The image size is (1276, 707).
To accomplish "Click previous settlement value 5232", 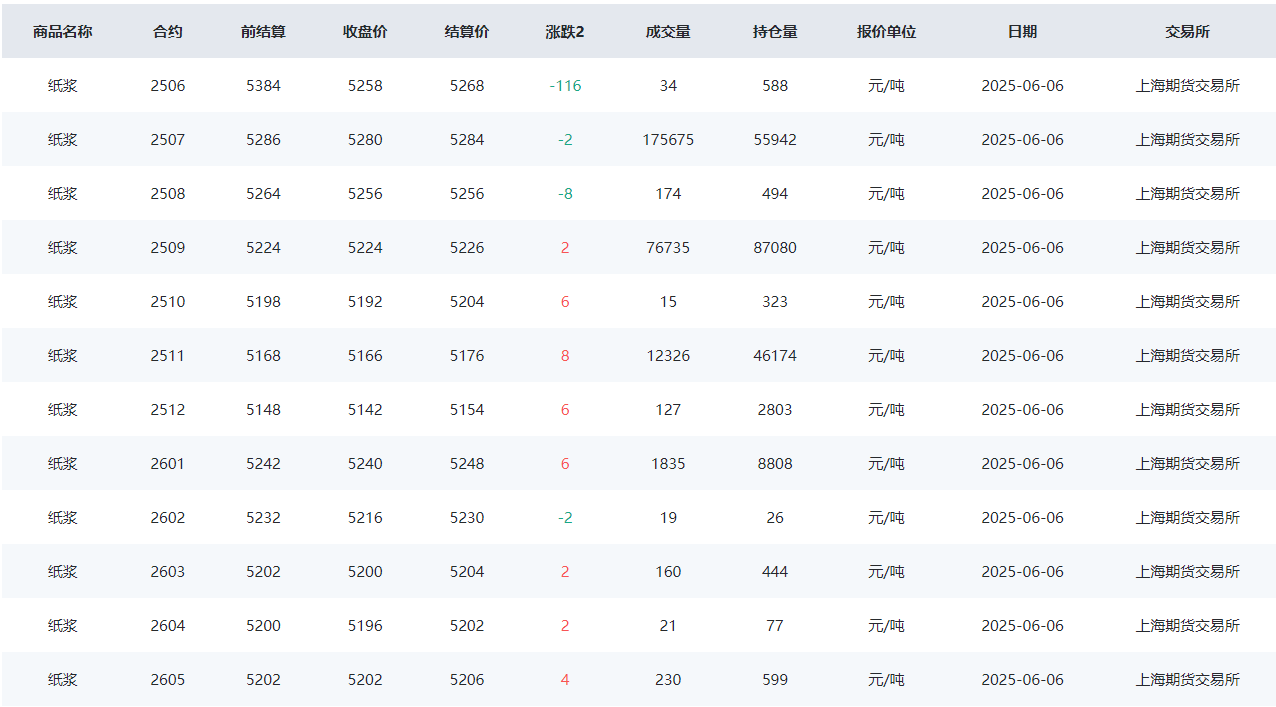I will click(x=263, y=518).
